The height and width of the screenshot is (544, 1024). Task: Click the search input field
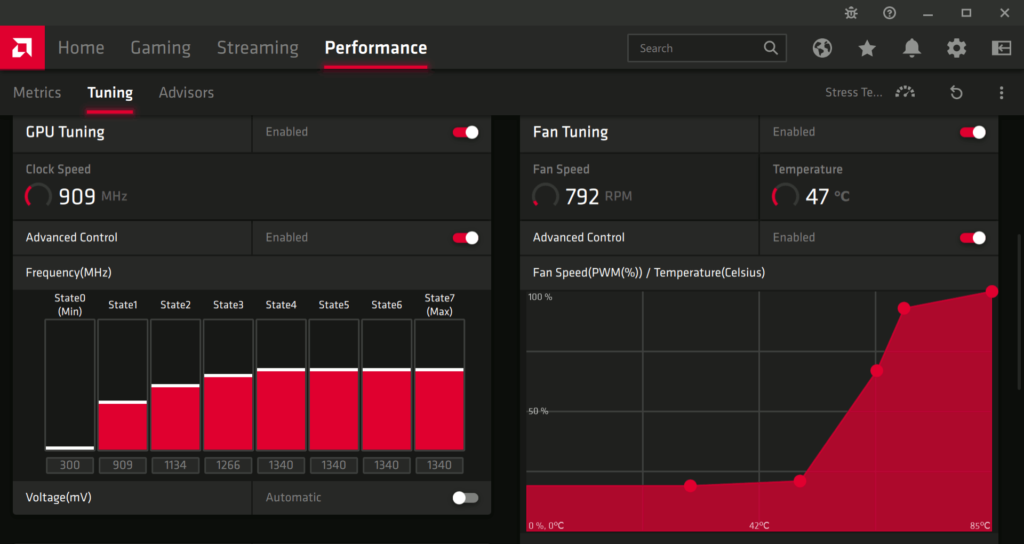696,48
